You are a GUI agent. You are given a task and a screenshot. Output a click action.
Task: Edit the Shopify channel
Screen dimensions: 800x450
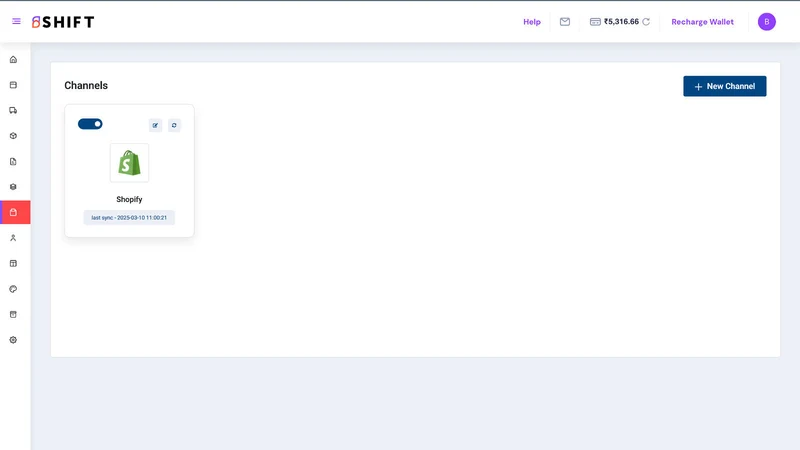pos(156,125)
